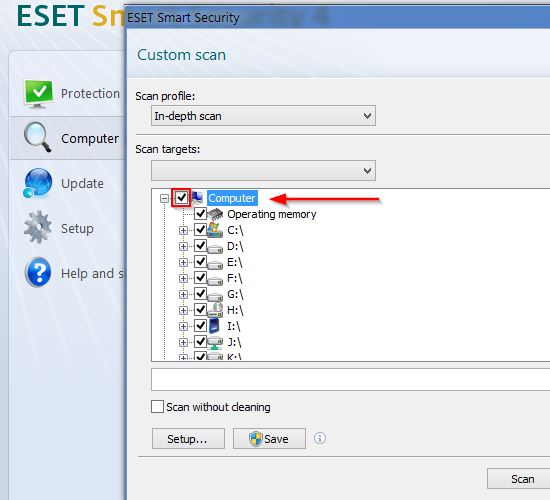The width and height of the screenshot is (550, 500).
Task: Open the Scan targets dropdown
Action: (x=263, y=171)
